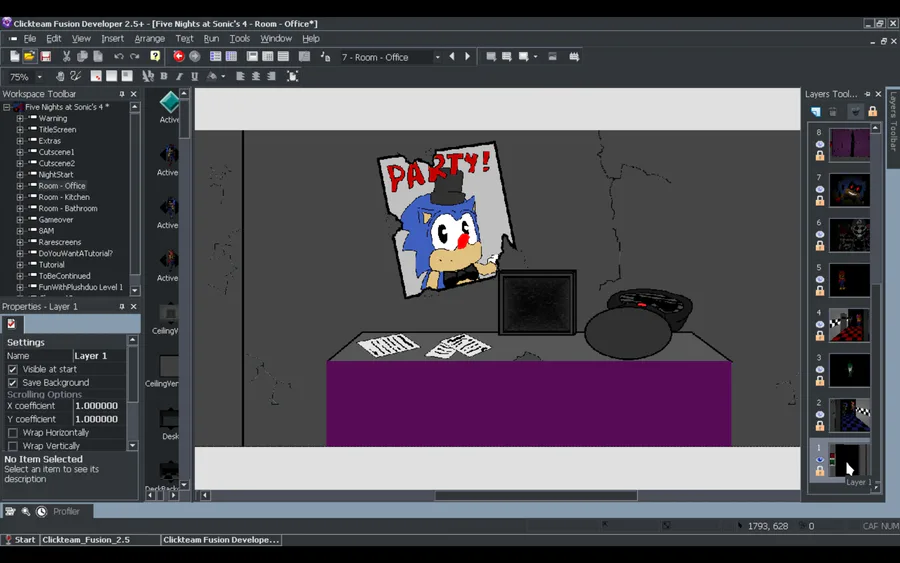Viewport: 900px width, 563px height.
Task: Click the New layer icon
Action: (816, 111)
